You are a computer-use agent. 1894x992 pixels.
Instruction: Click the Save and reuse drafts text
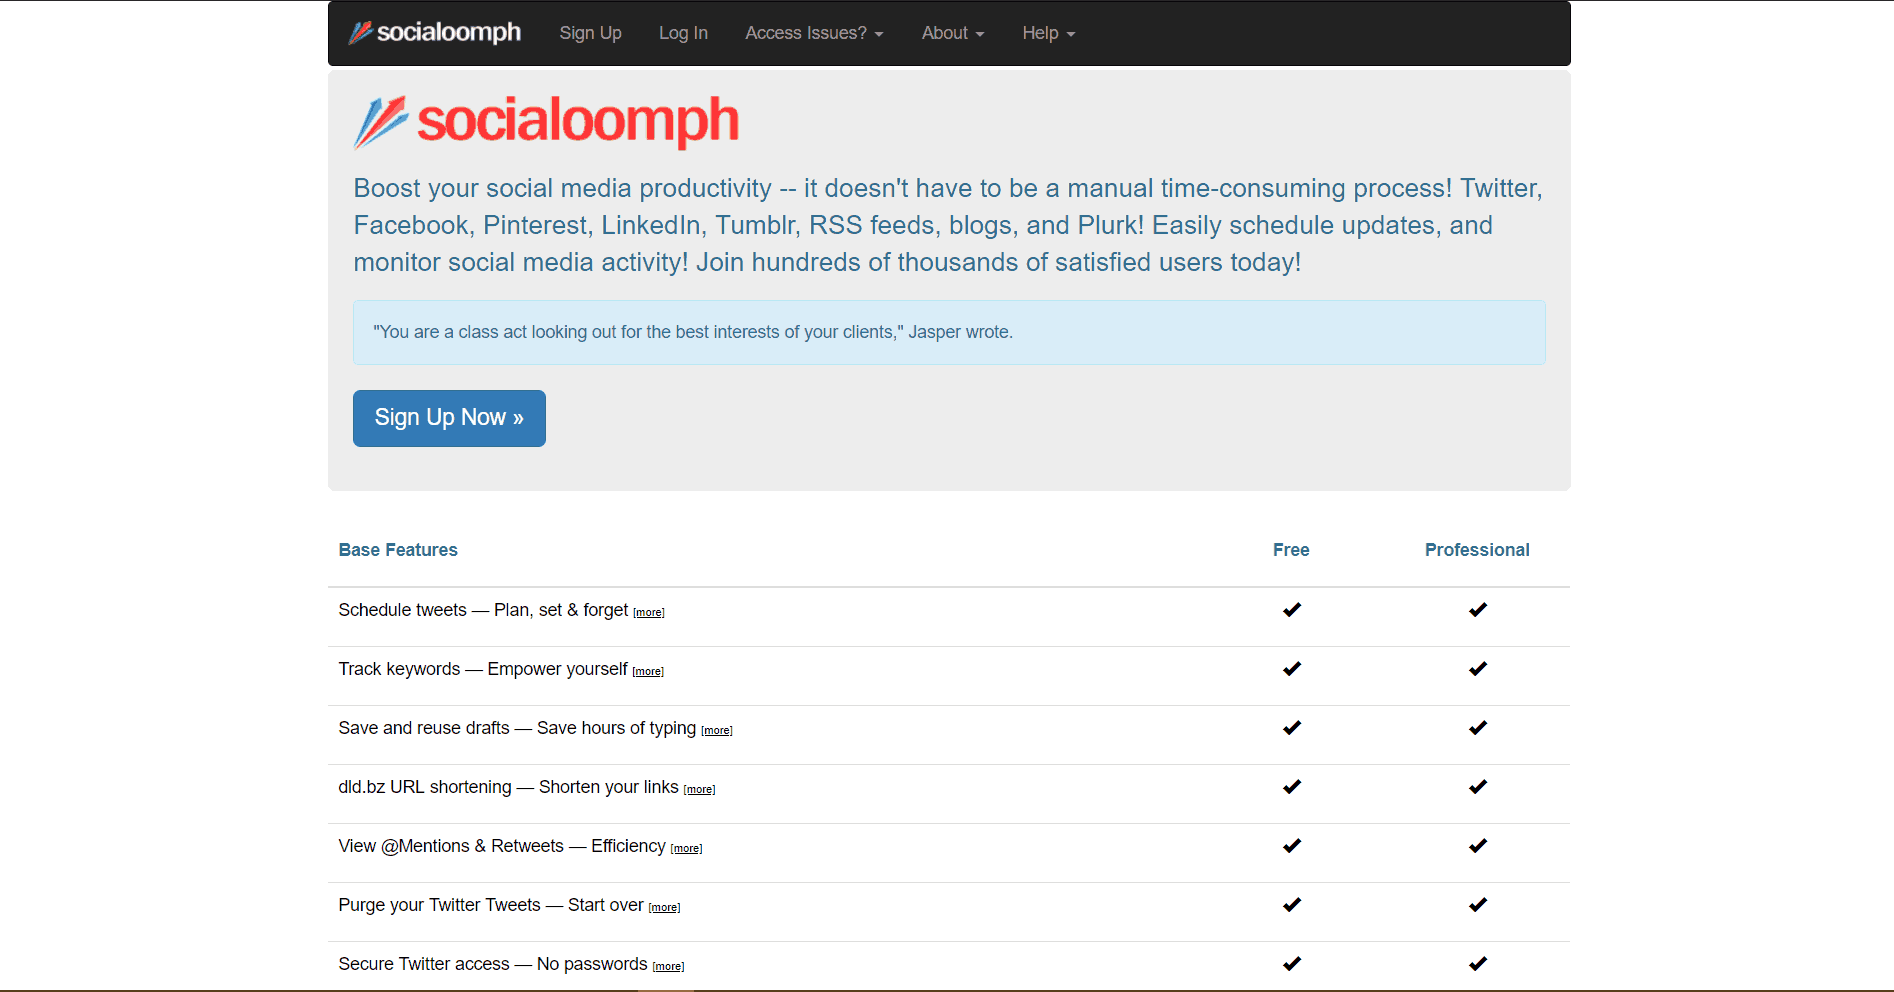pos(517,728)
